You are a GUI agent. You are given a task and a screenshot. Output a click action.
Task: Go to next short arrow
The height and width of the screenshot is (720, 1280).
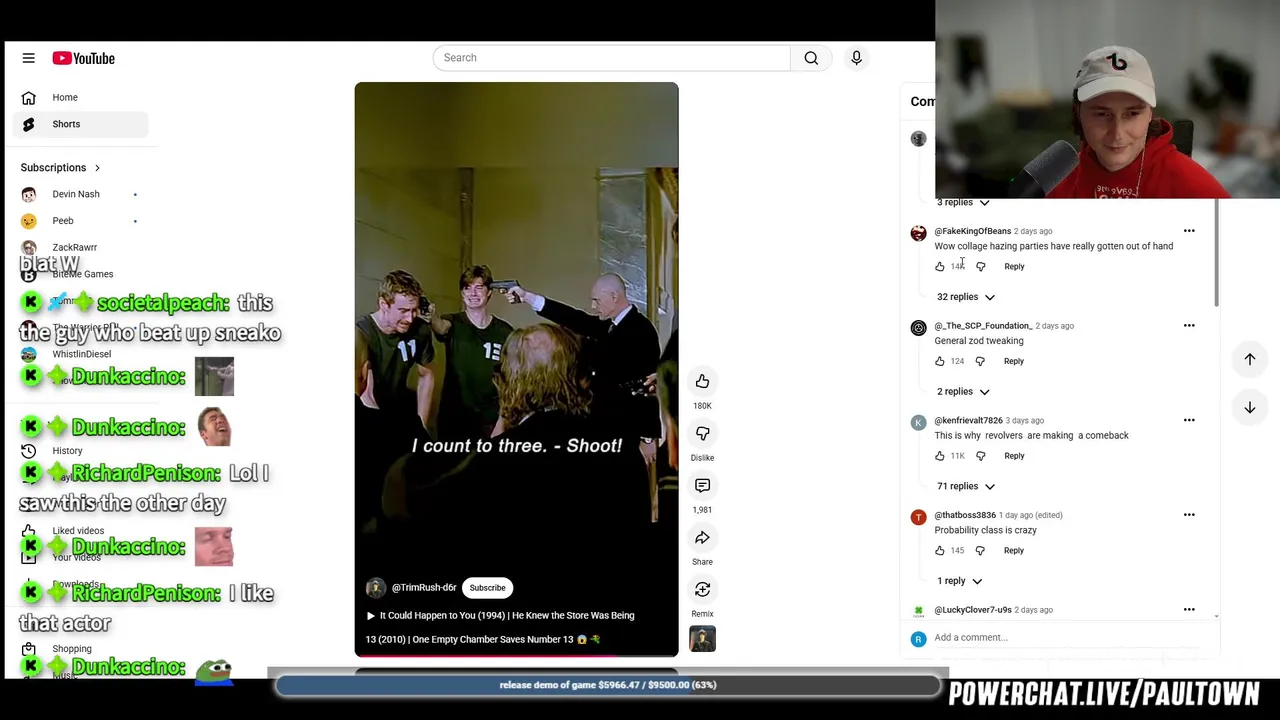pos(1249,407)
